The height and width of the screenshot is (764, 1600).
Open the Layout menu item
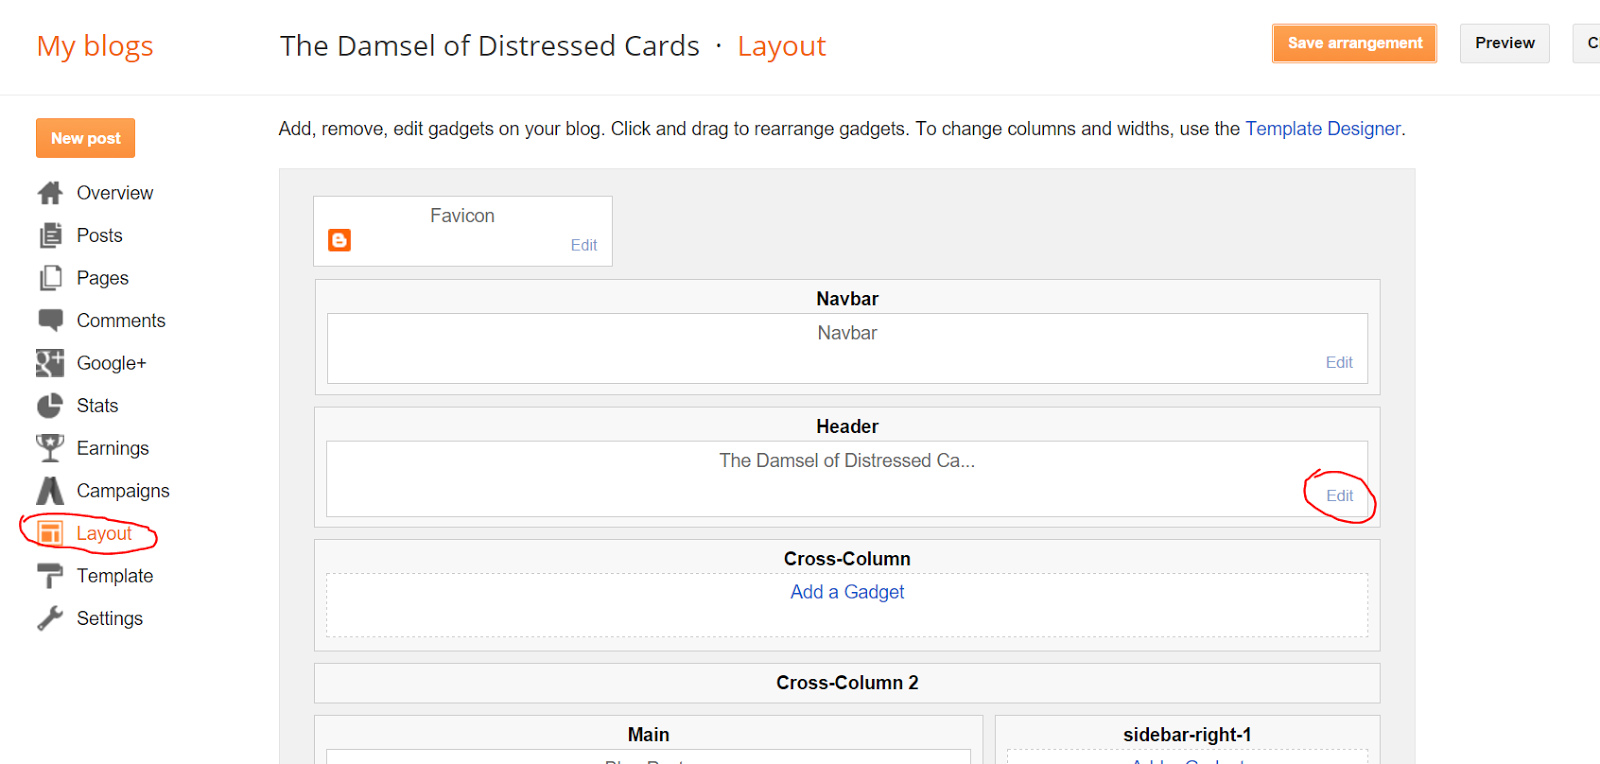[104, 534]
